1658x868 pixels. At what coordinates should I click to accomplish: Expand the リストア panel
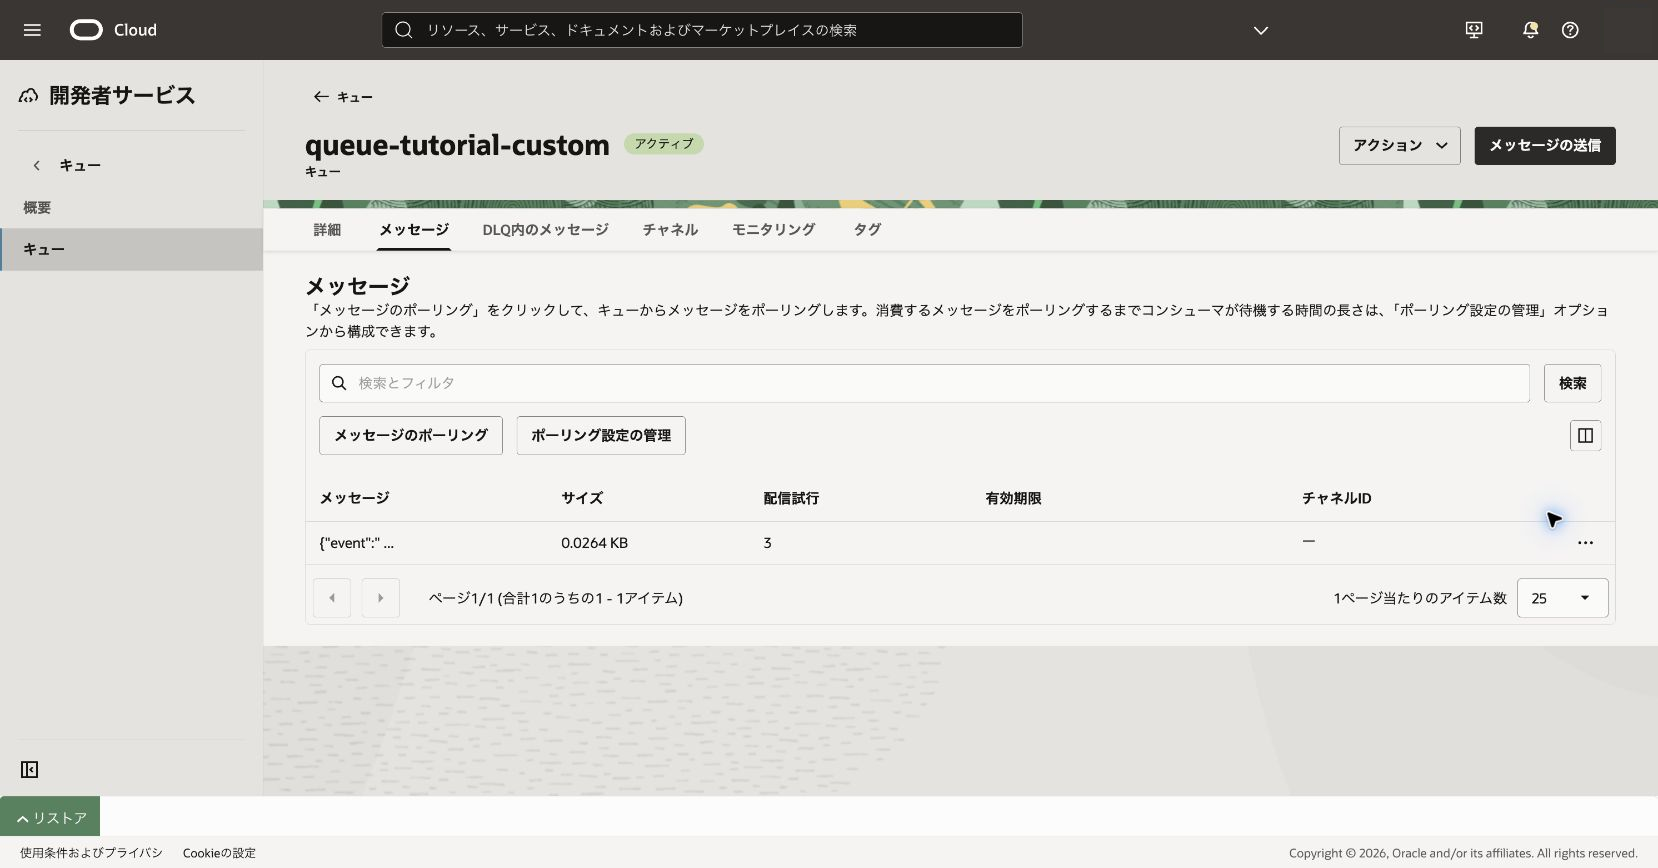click(x=50, y=817)
